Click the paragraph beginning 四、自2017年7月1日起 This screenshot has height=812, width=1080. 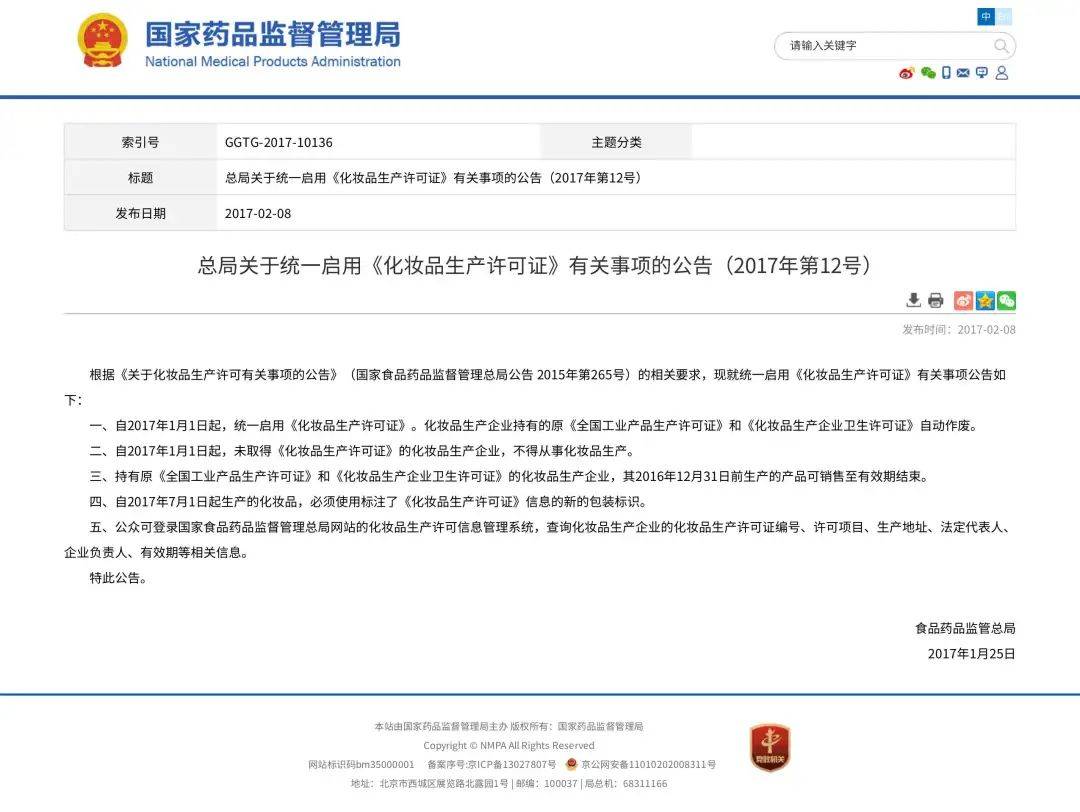(368, 502)
